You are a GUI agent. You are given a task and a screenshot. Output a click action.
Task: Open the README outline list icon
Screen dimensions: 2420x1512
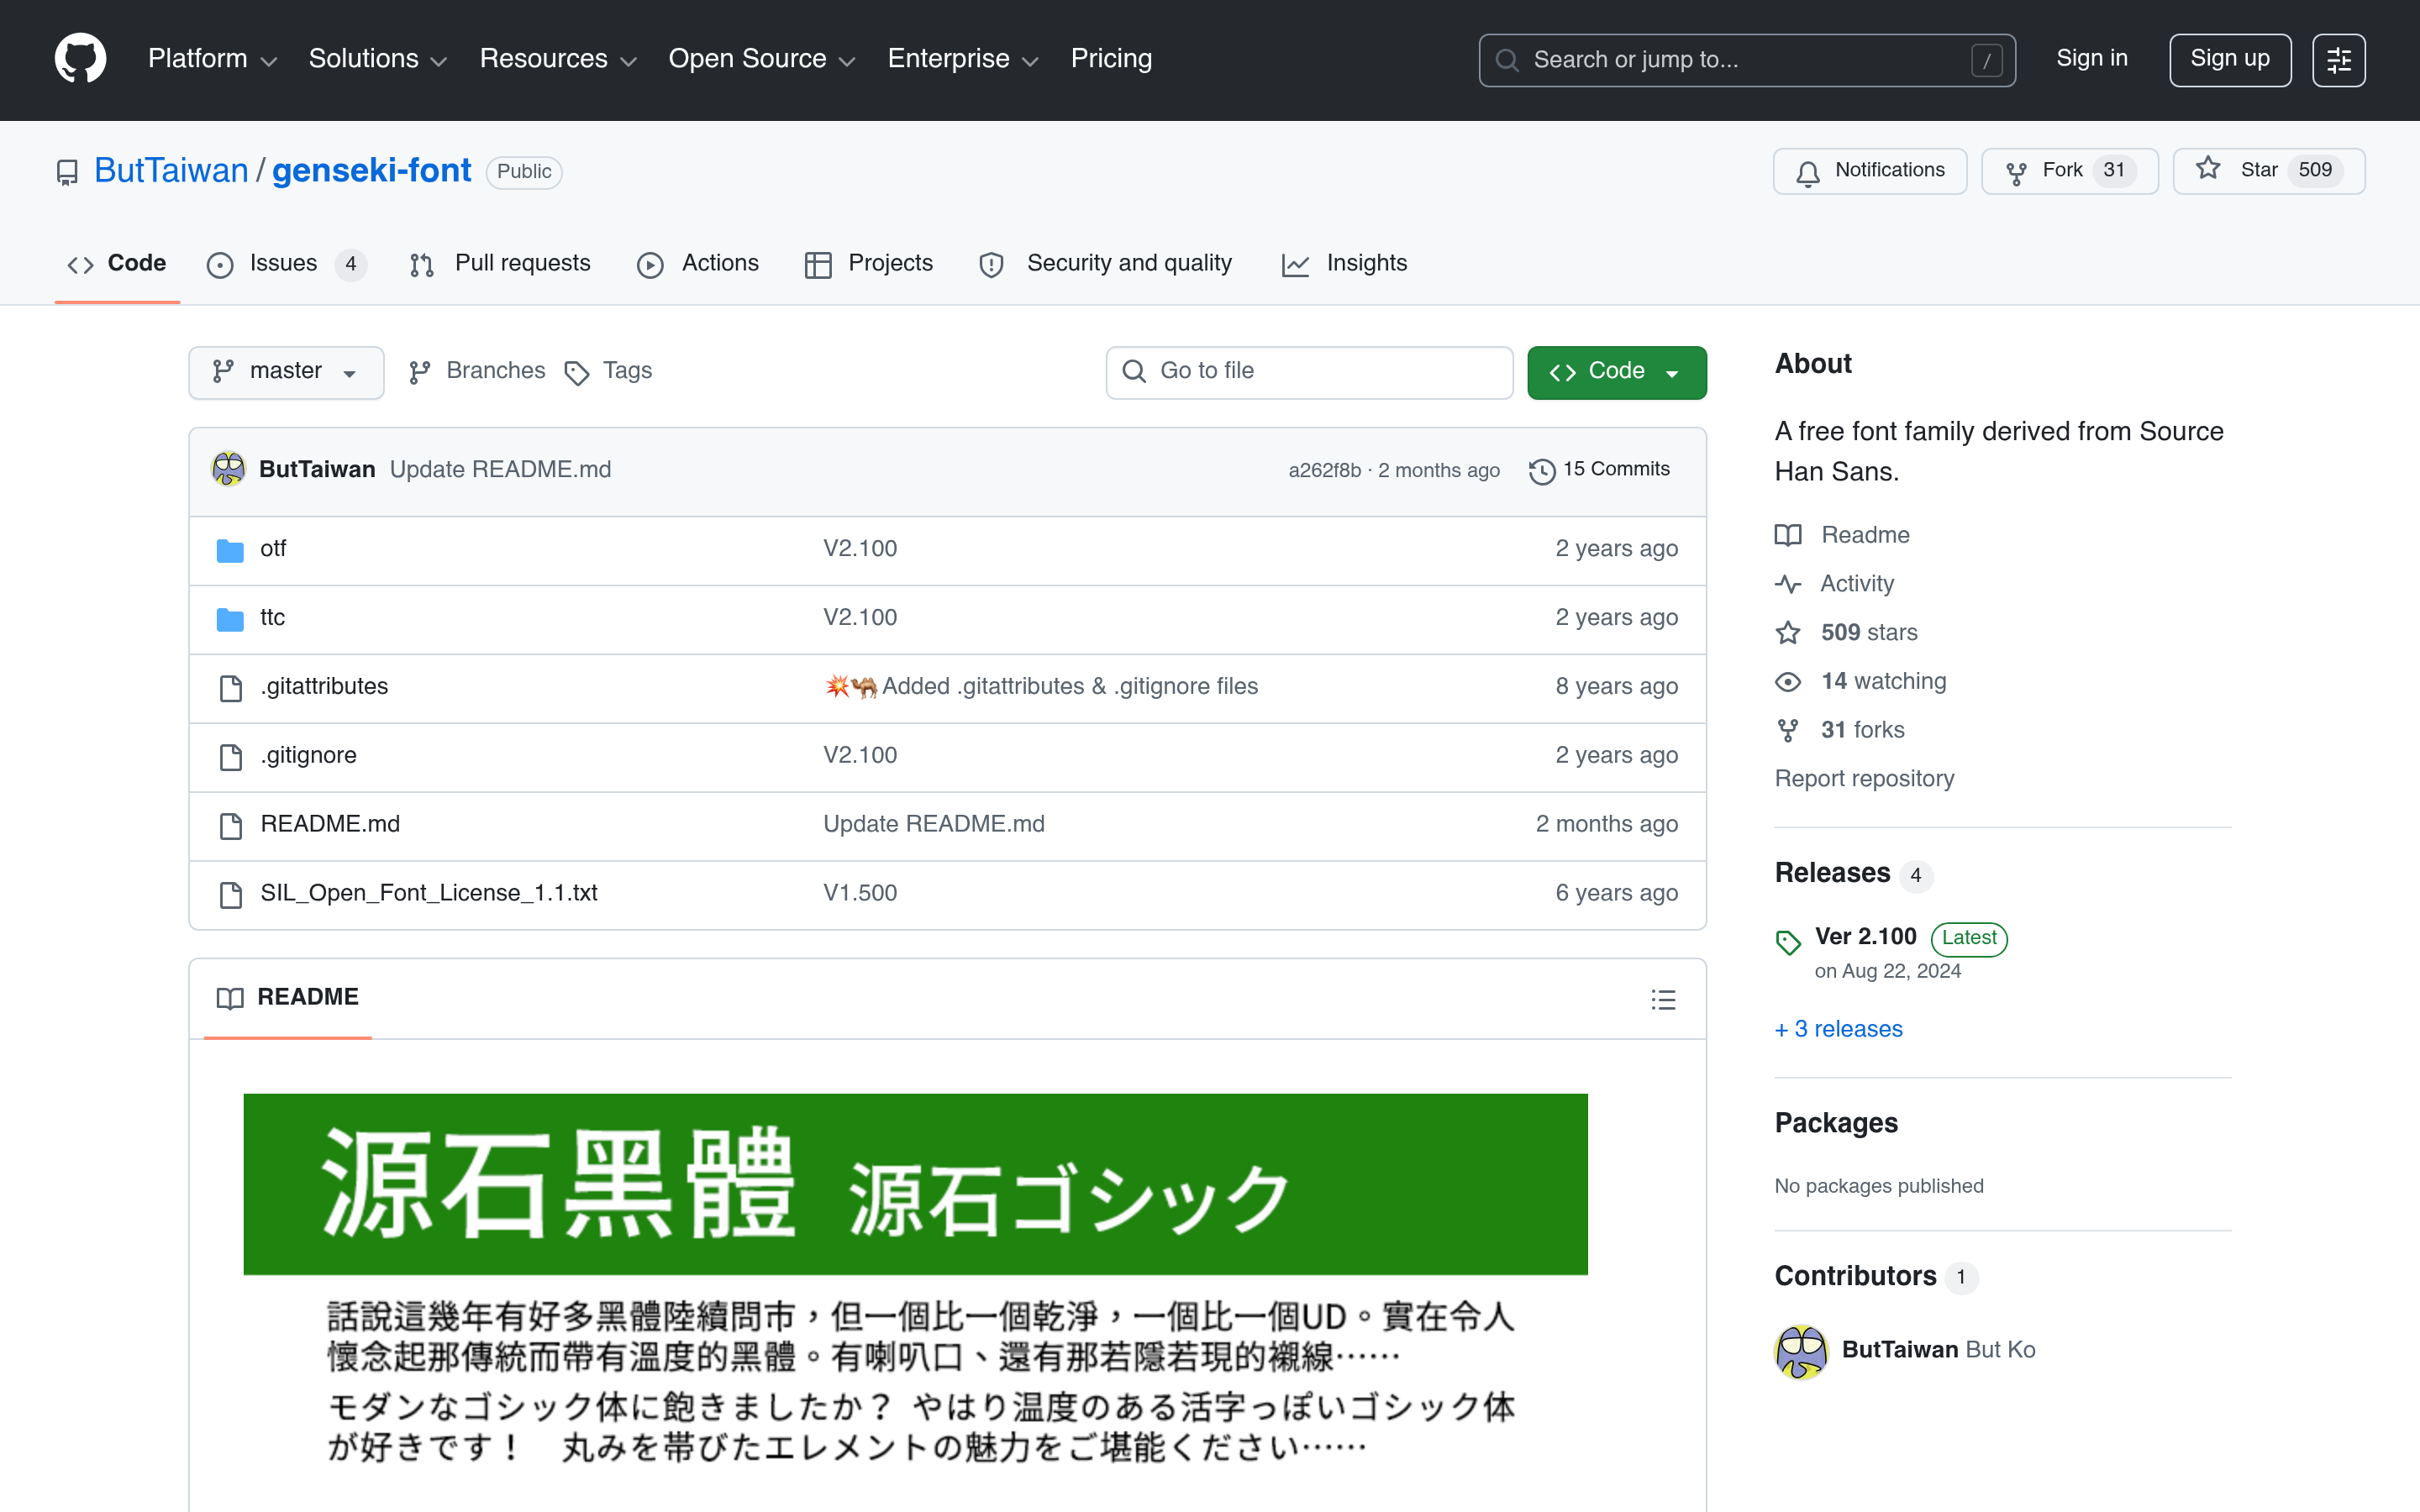pyautogui.click(x=1663, y=999)
